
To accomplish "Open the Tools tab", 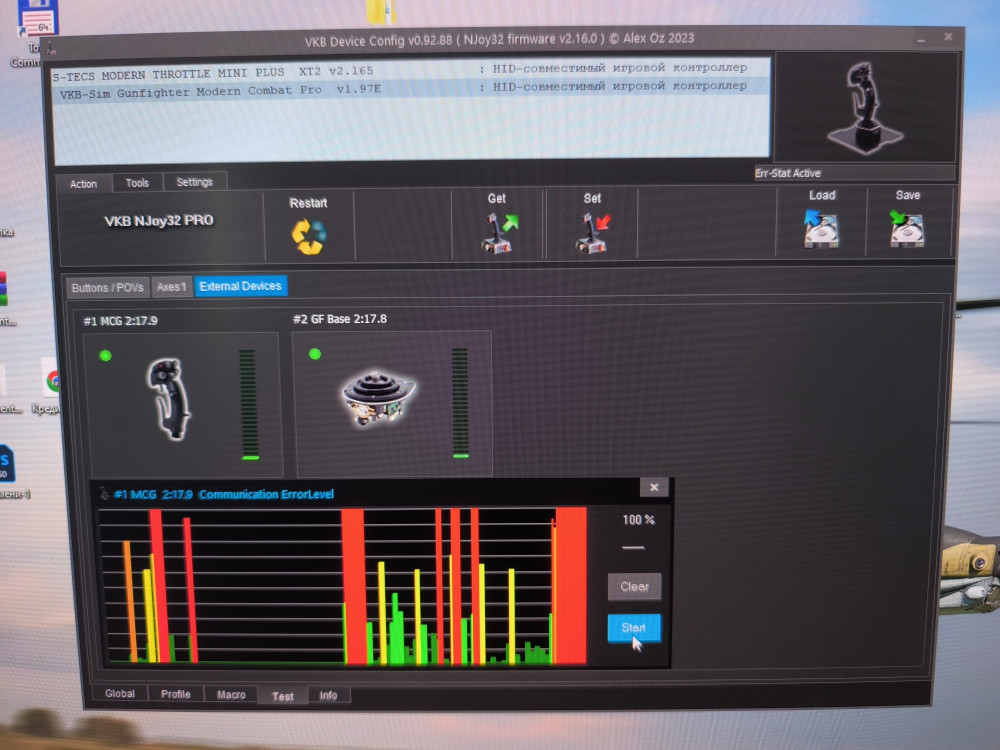I will [x=137, y=182].
